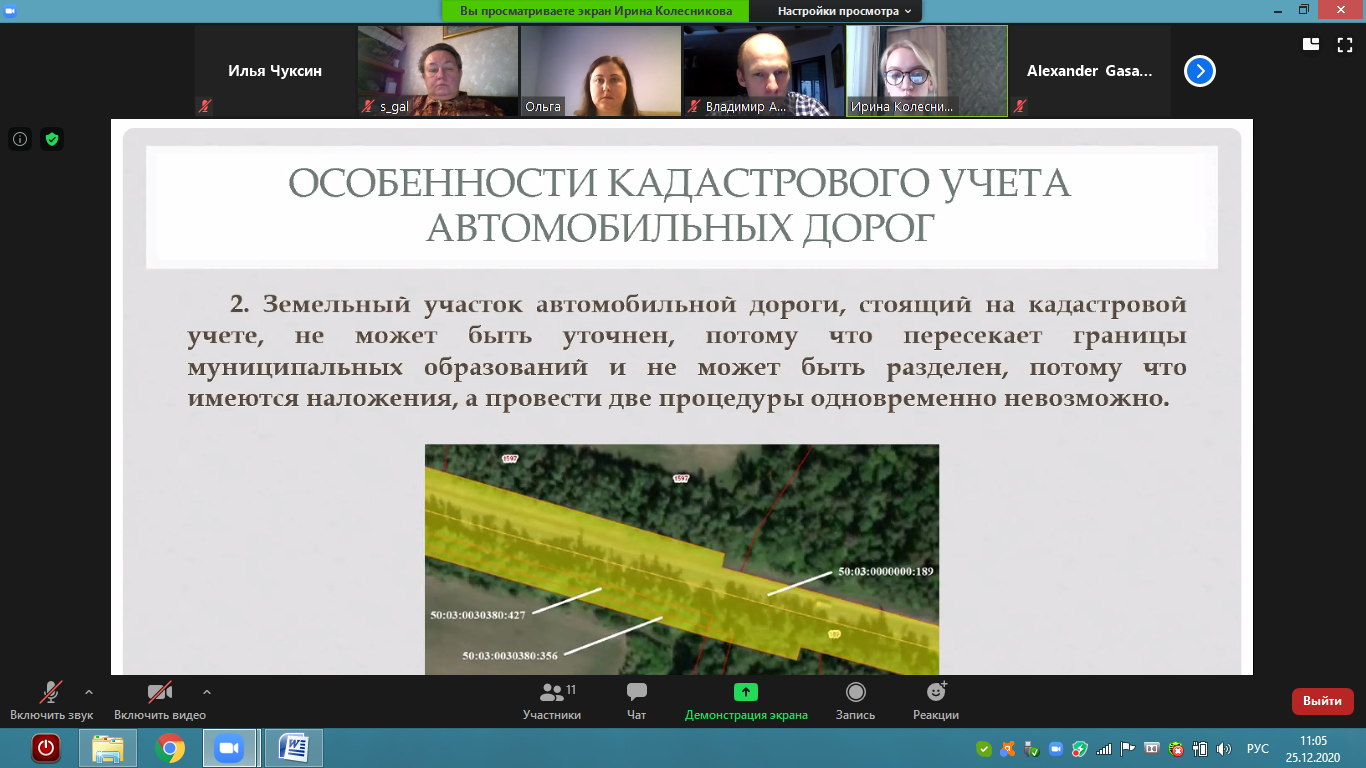Screen dimensions: 1366x768
Task: Click the Zoom icon in title bar
Action: coord(9,9)
